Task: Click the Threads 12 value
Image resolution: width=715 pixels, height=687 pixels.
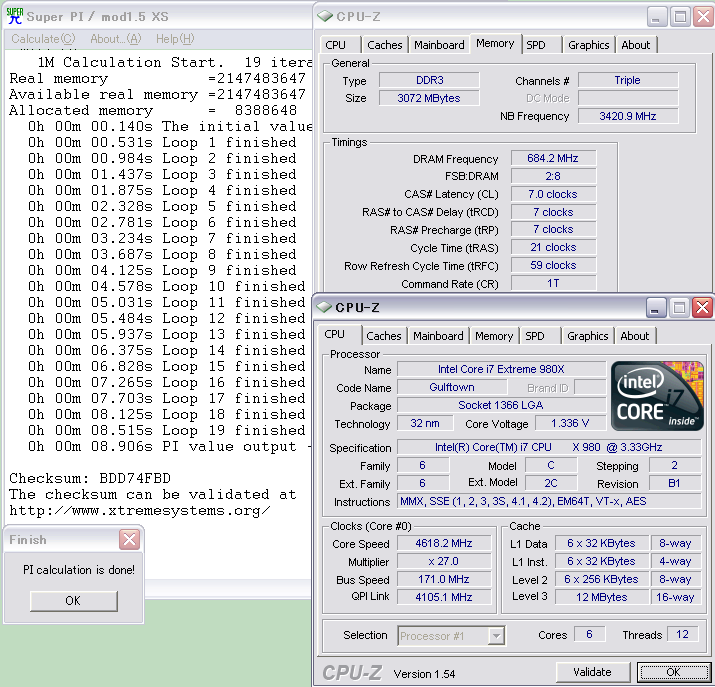Action: pos(682,634)
